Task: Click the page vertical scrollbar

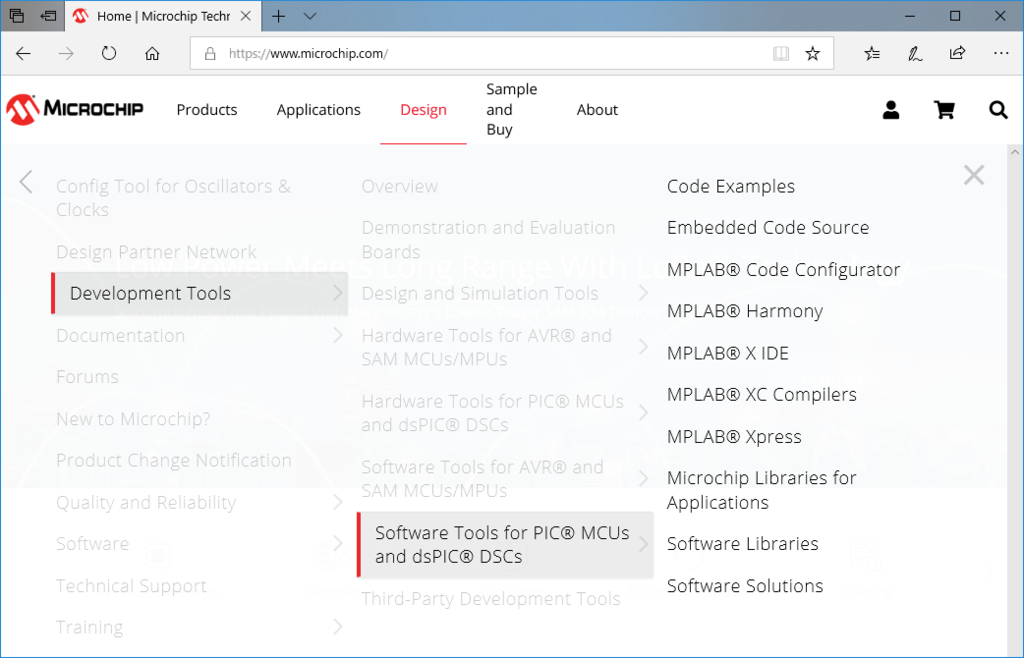Action: click(x=1015, y=400)
